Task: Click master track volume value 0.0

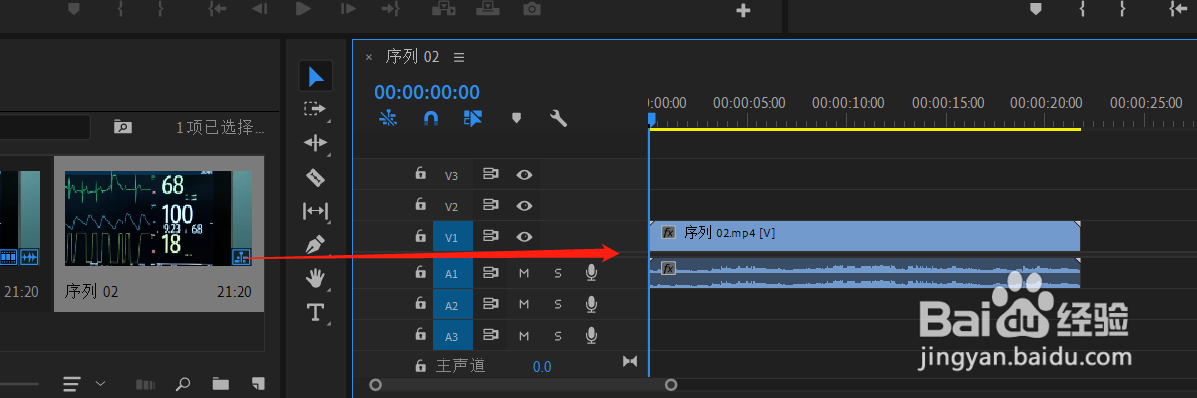Action: coord(541,367)
